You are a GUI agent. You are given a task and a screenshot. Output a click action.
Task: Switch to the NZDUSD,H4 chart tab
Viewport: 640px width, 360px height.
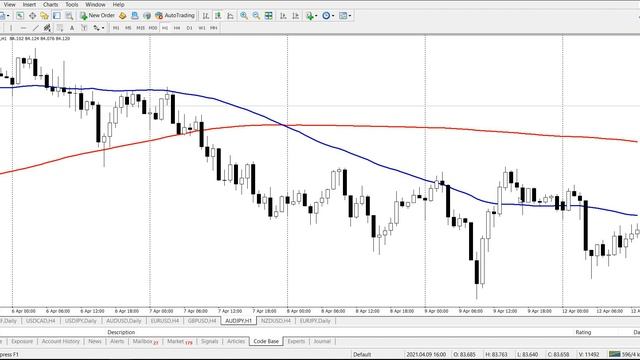tap(276, 321)
